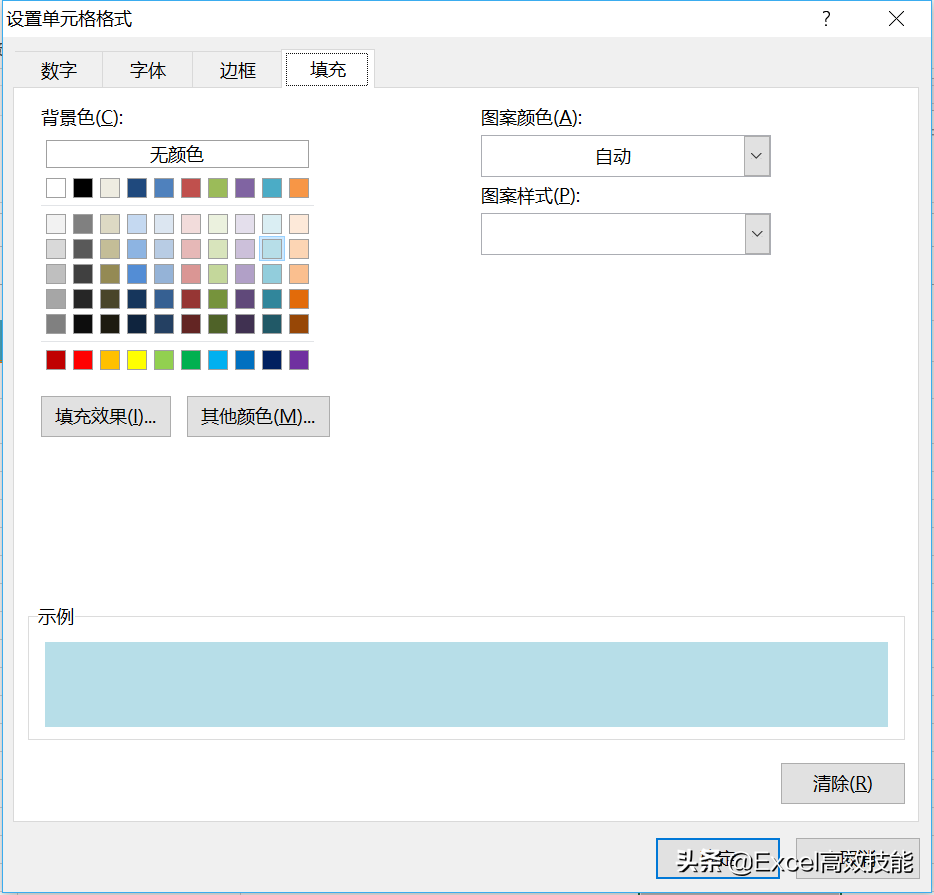Pick green swatch in standard colors row

[x=191, y=360]
